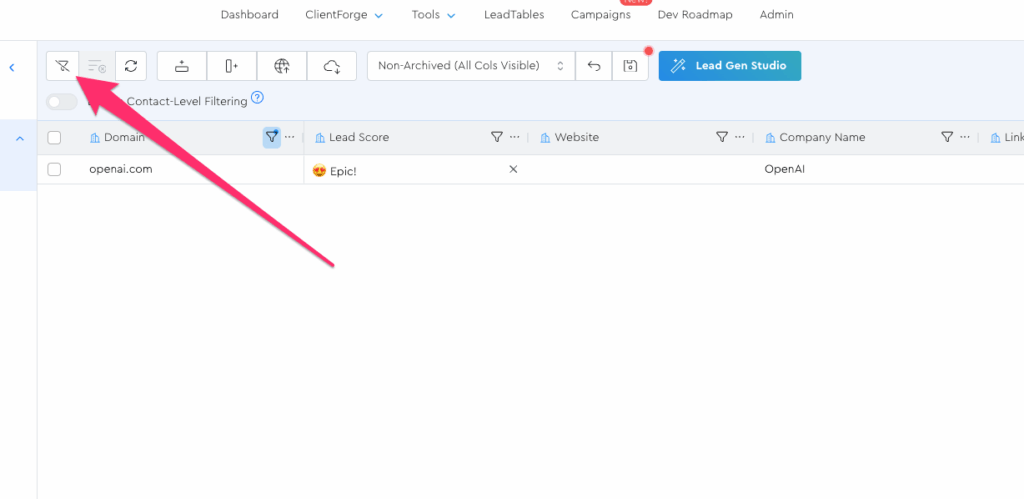Open the help icon beside Contact-Level Filtering
This screenshot has height=499, width=1024.
point(257,98)
